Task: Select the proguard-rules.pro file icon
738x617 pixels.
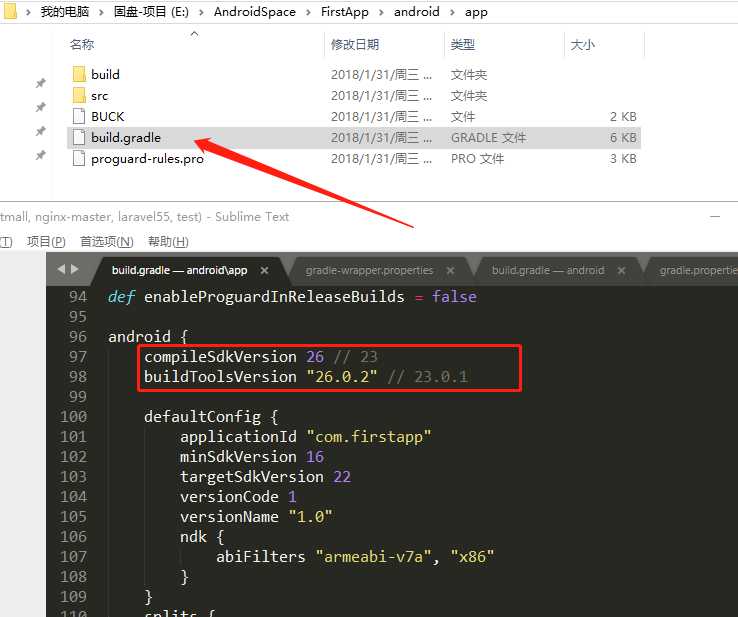Action: point(79,159)
